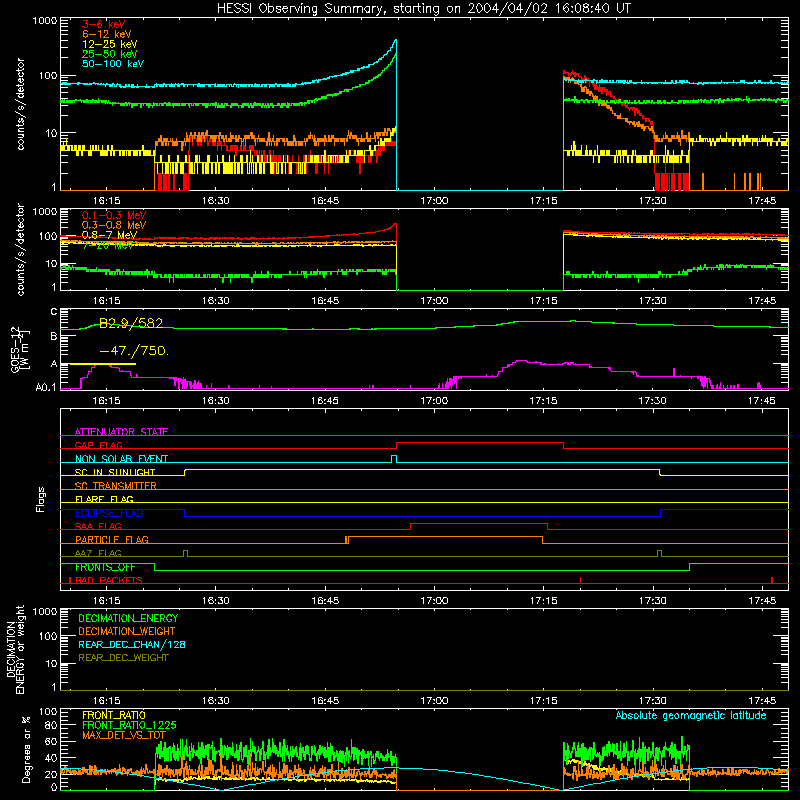800x800 pixels.
Task: Click the ATTENUATOR_STATE flag label
Action: click(121, 432)
